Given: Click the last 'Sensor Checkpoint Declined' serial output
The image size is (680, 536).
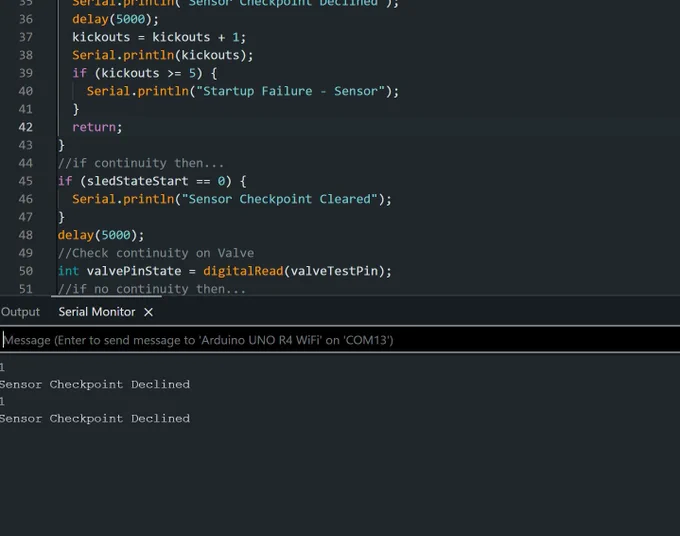Looking at the screenshot, I should point(95,418).
